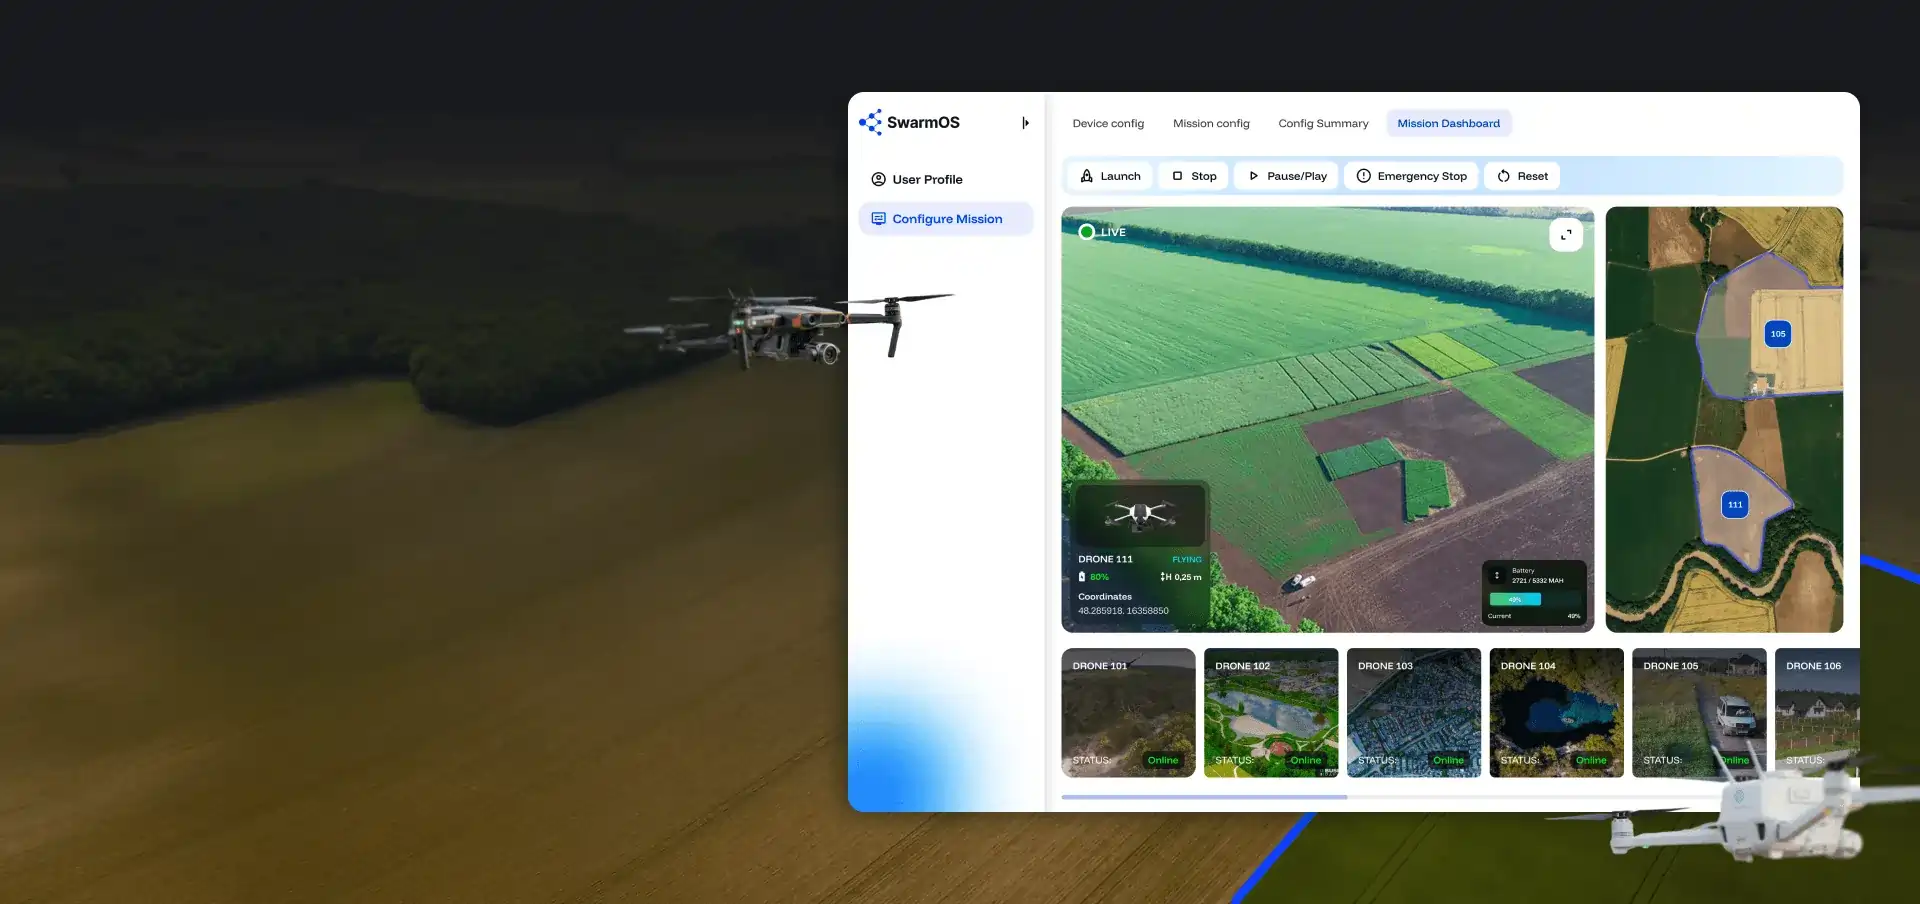Open the DRONE 103 feed thumbnail

pos(1414,713)
